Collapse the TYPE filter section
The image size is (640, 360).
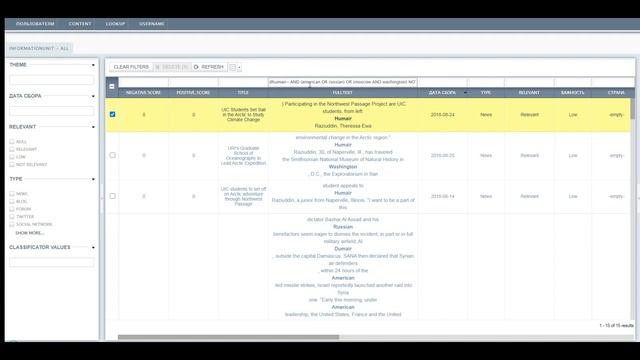pos(93,179)
